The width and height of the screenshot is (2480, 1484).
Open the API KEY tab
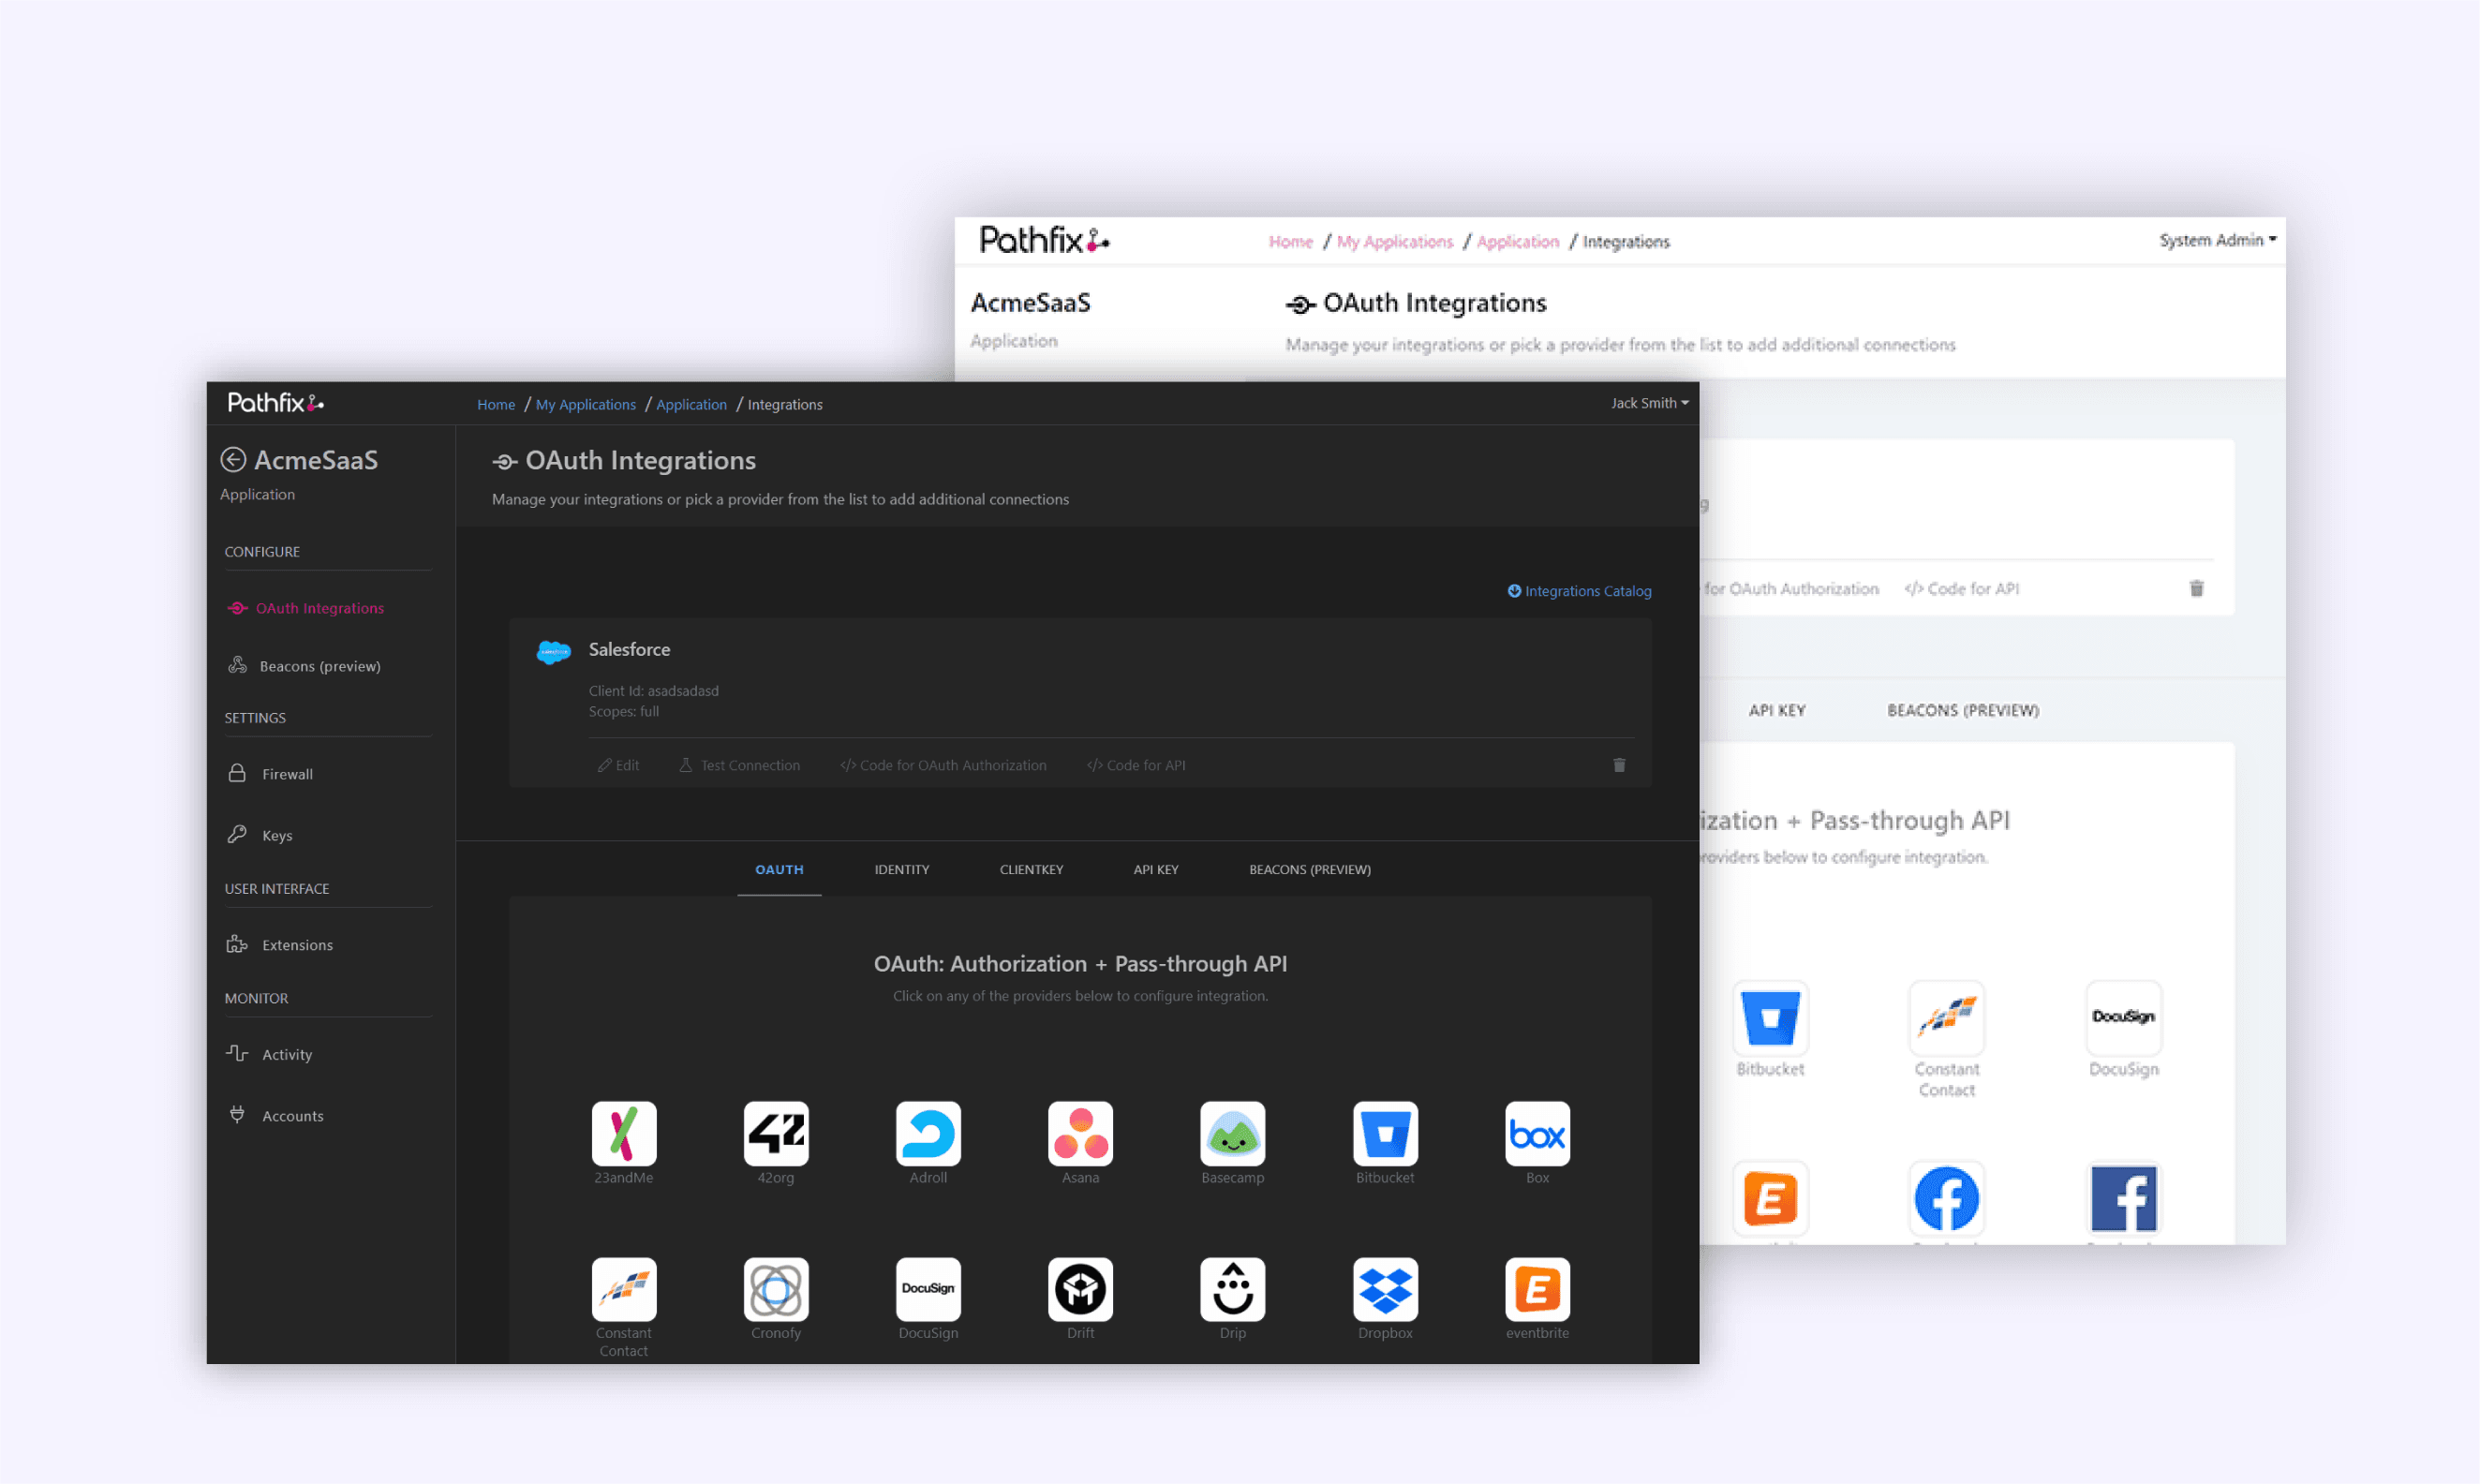(1155, 869)
